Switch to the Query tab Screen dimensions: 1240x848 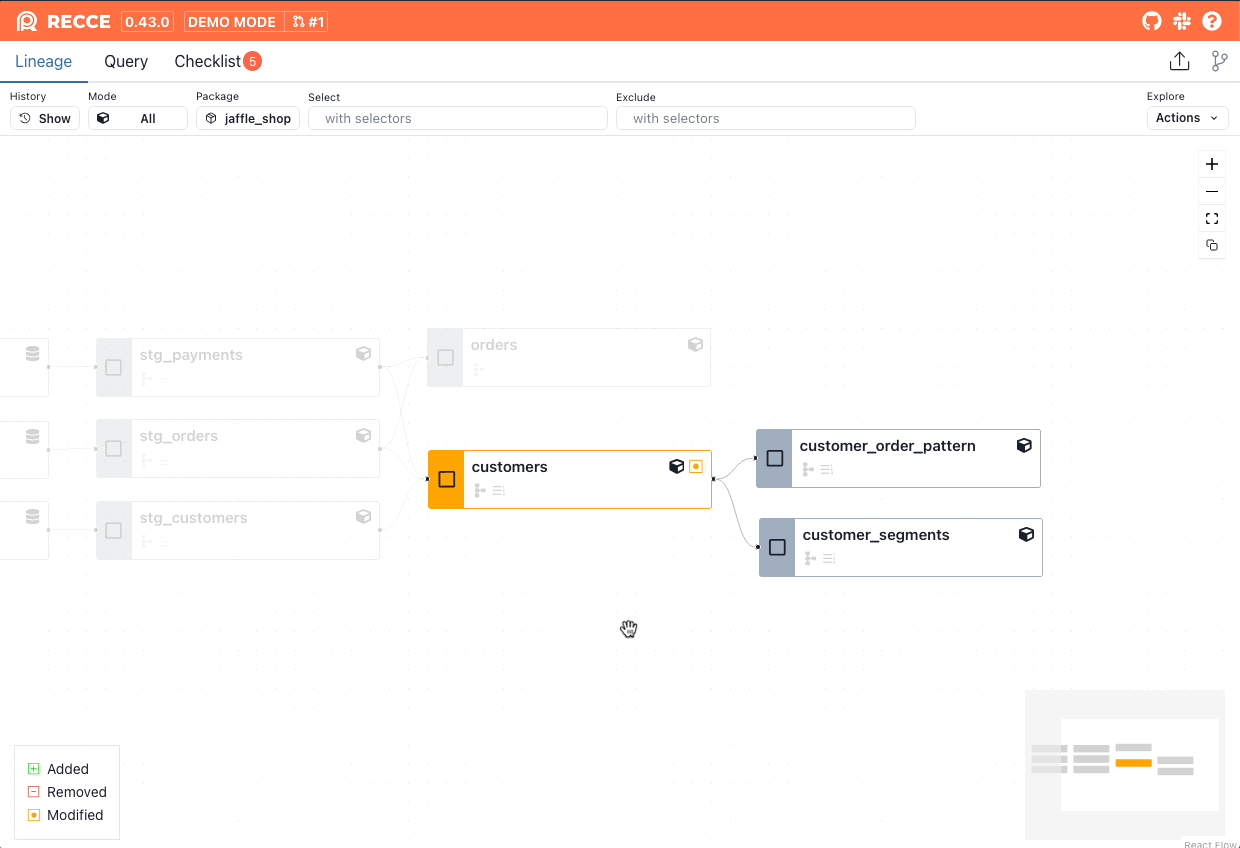[125, 61]
